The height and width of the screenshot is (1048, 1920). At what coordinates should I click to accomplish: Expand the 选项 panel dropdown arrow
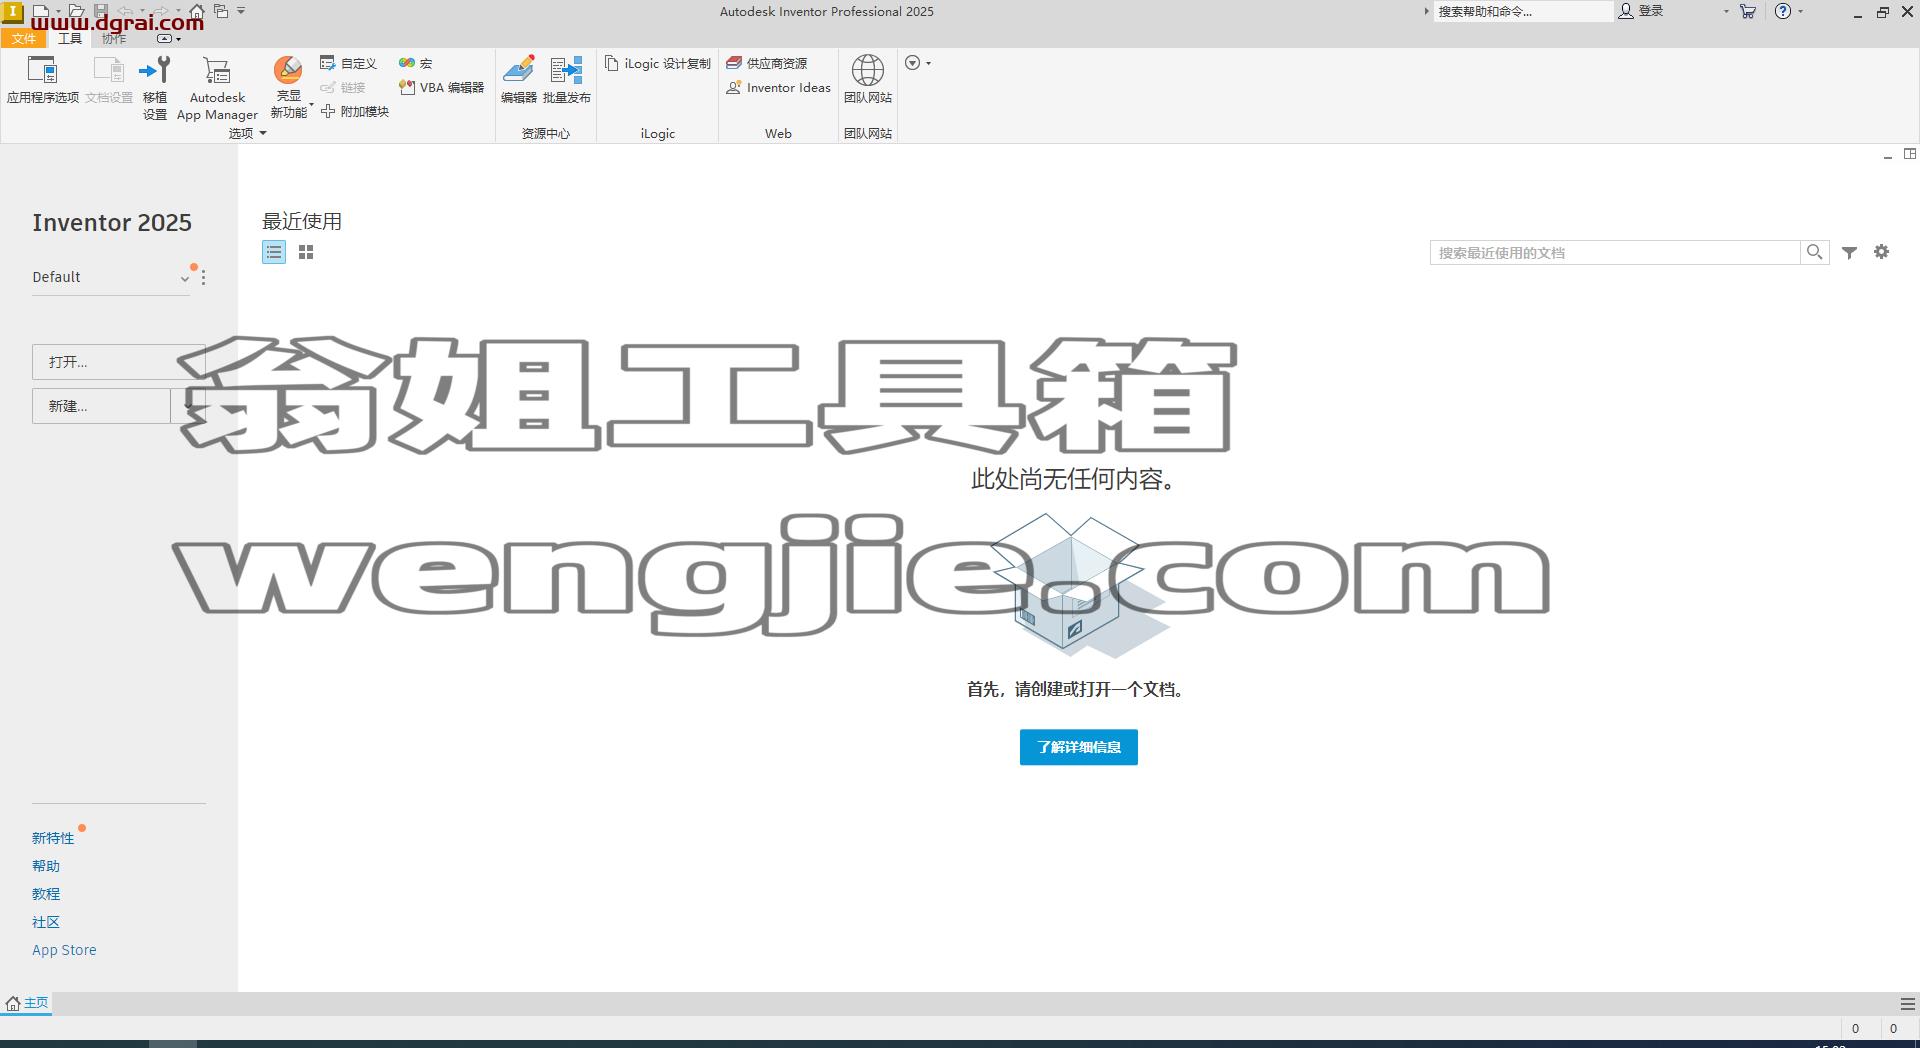pos(263,133)
